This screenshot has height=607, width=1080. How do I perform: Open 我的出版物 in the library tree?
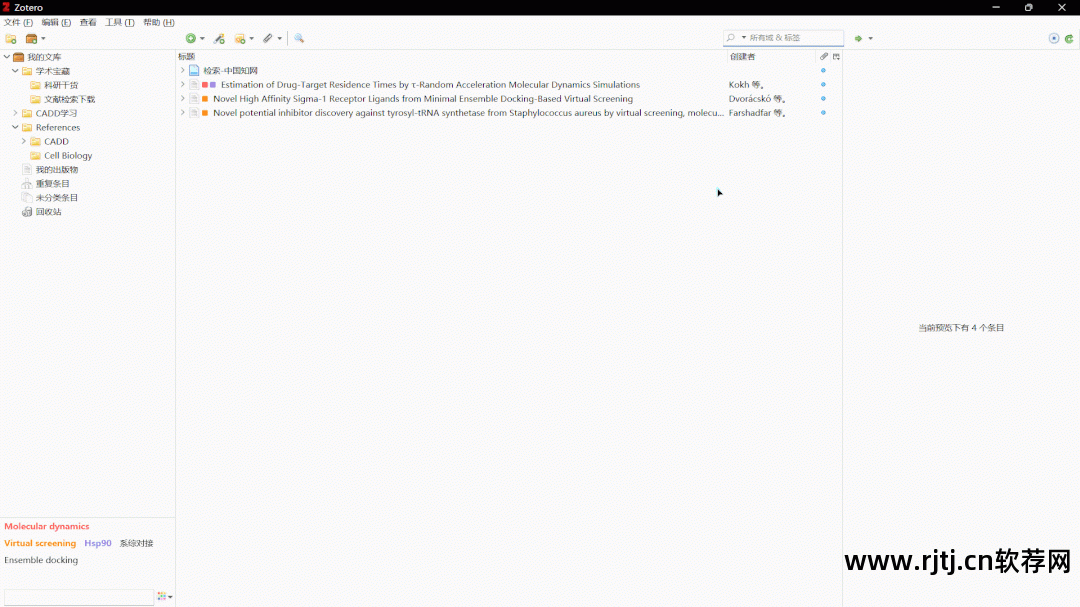(56, 169)
